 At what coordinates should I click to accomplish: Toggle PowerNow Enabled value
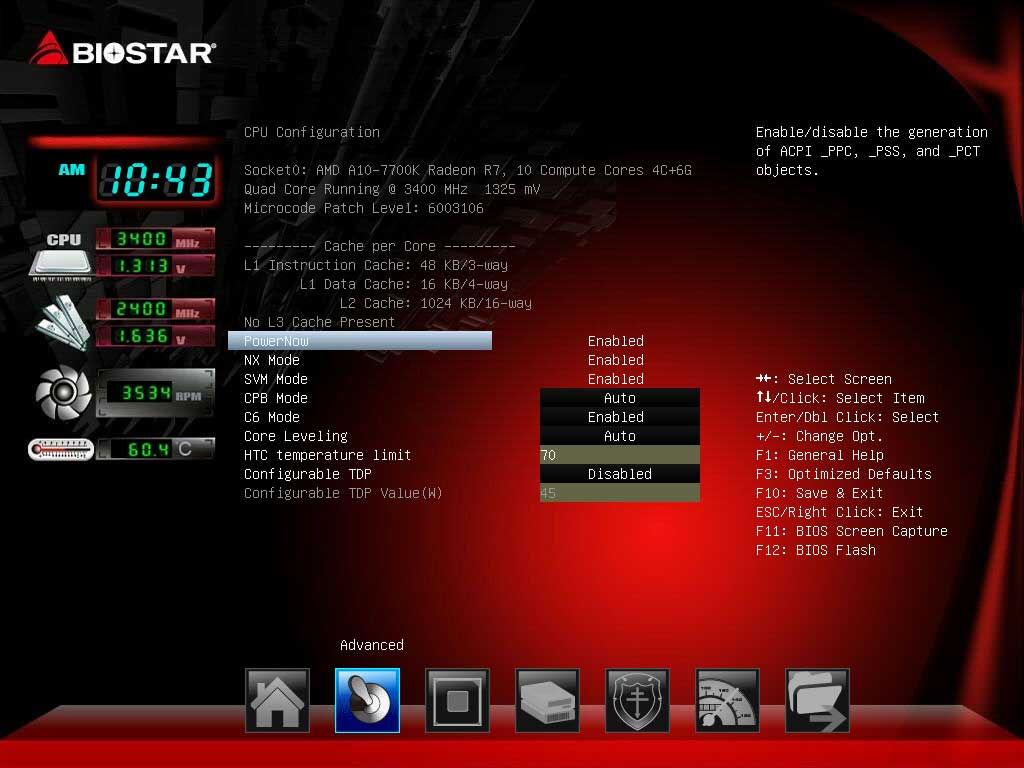coord(616,341)
